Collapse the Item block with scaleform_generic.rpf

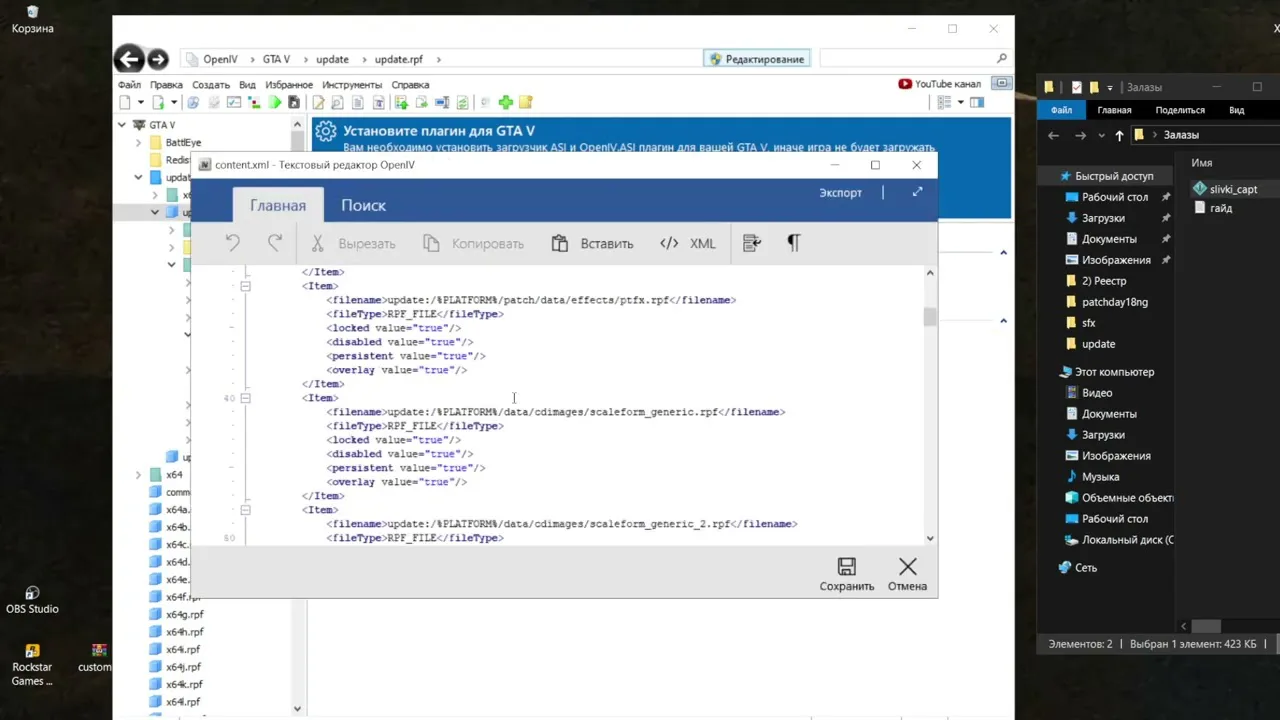[245, 398]
